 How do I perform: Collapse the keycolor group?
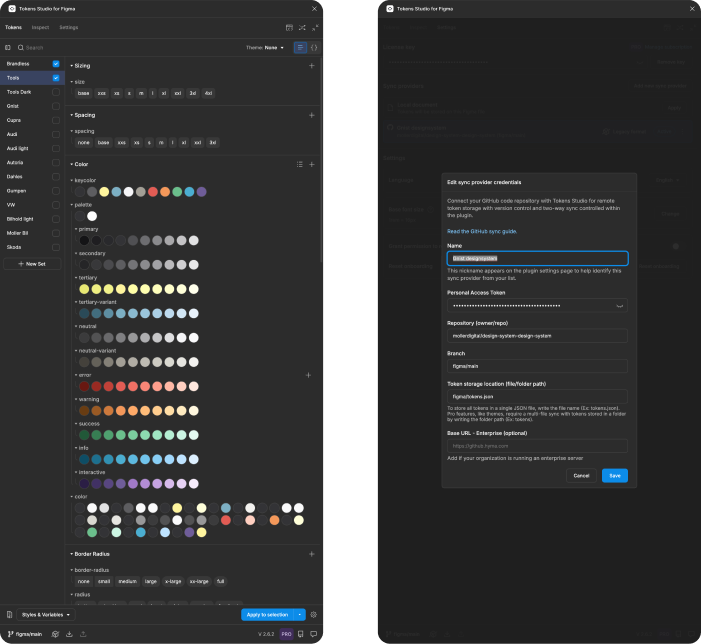pyautogui.click(x=83, y=181)
